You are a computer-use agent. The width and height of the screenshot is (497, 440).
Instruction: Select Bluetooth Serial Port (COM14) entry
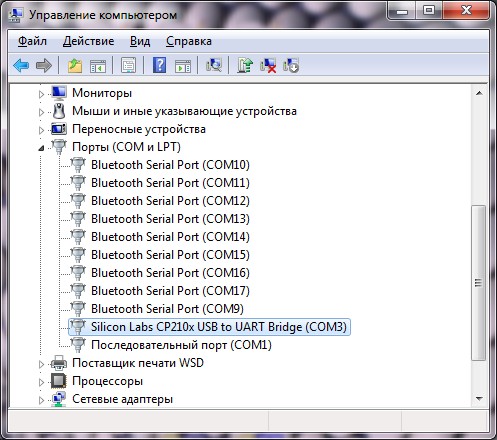coord(170,237)
